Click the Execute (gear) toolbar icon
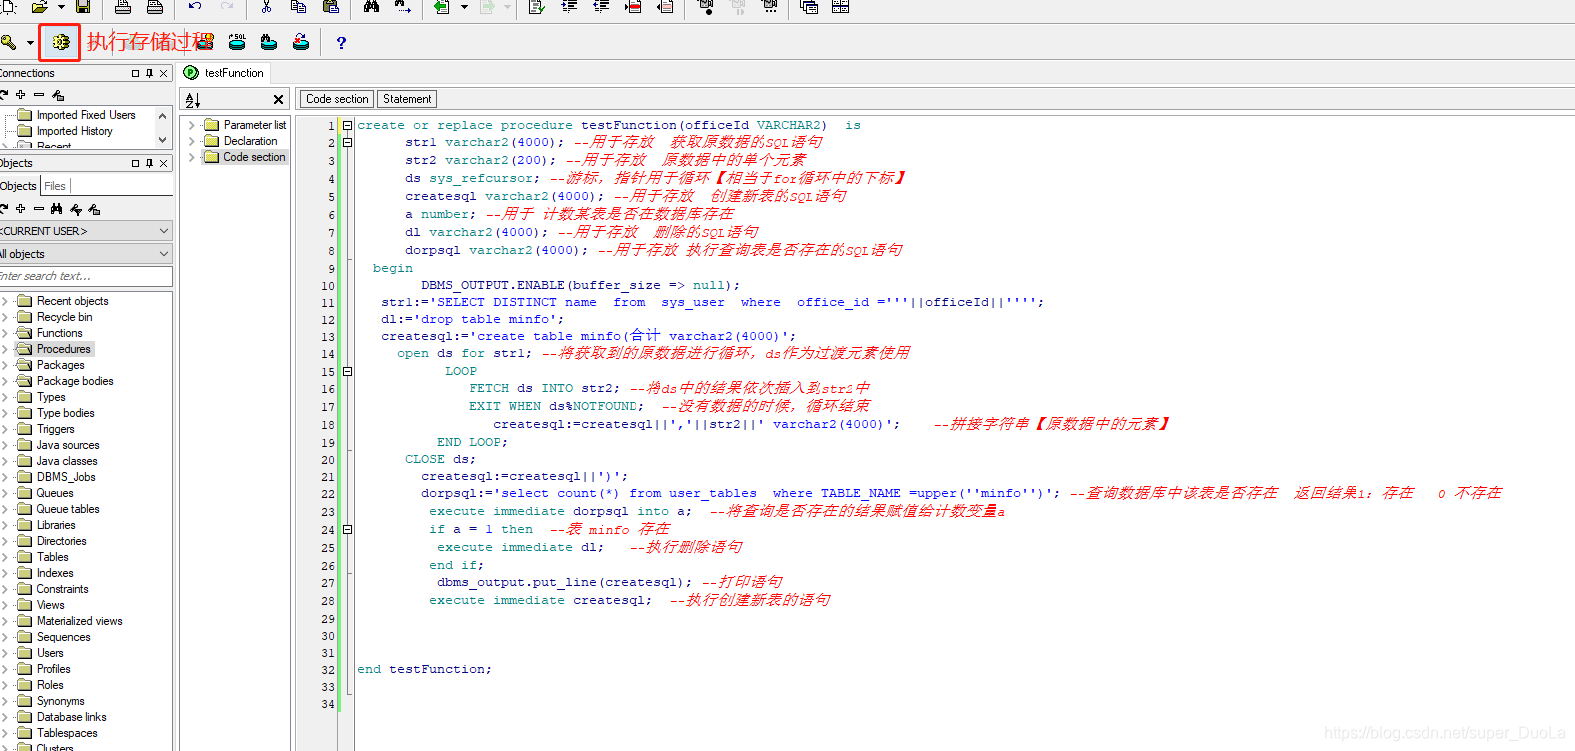The height and width of the screenshot is (751, 1575). (60, 42)
